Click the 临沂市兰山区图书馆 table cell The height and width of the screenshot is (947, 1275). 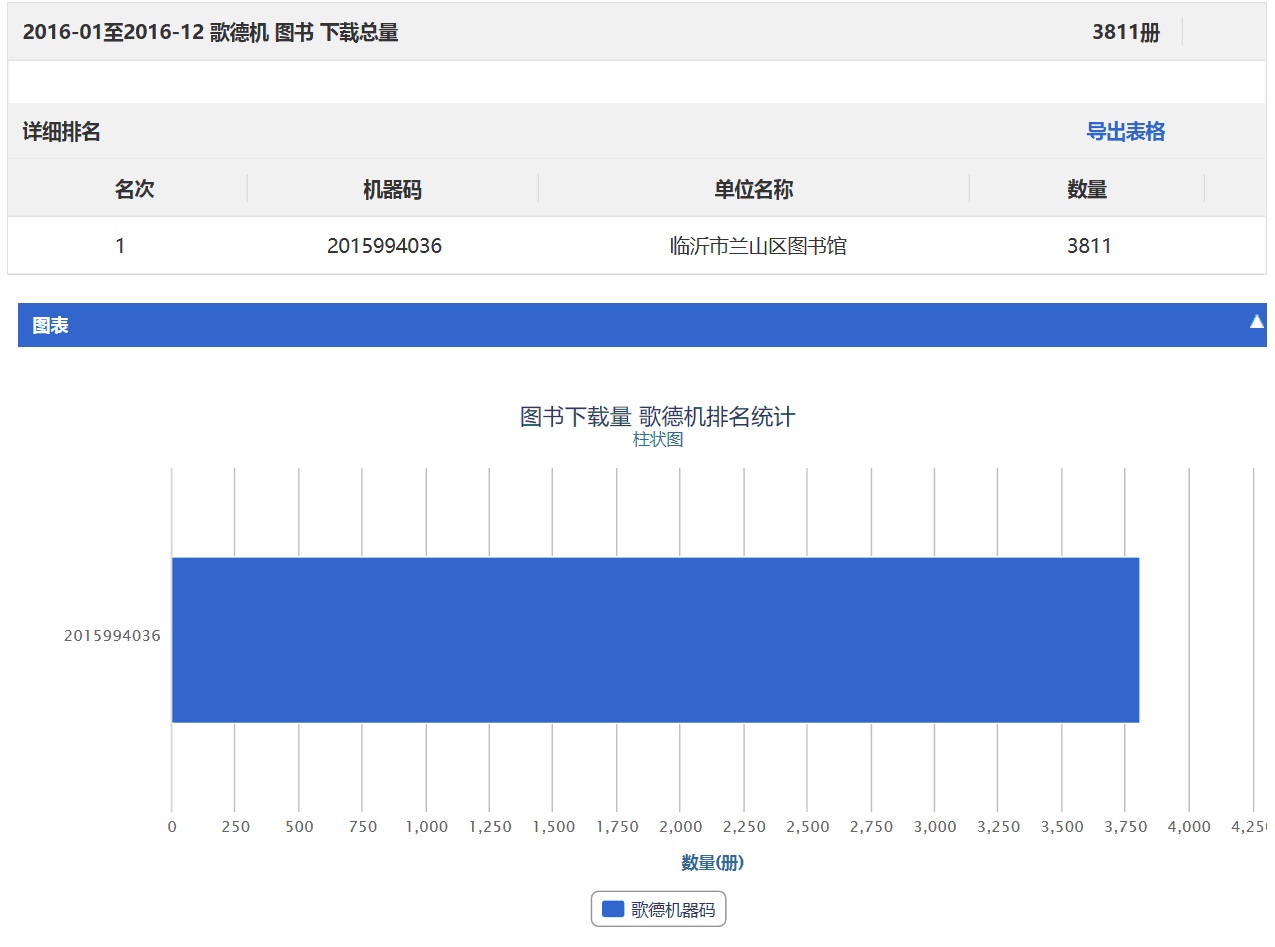(758, 246)
